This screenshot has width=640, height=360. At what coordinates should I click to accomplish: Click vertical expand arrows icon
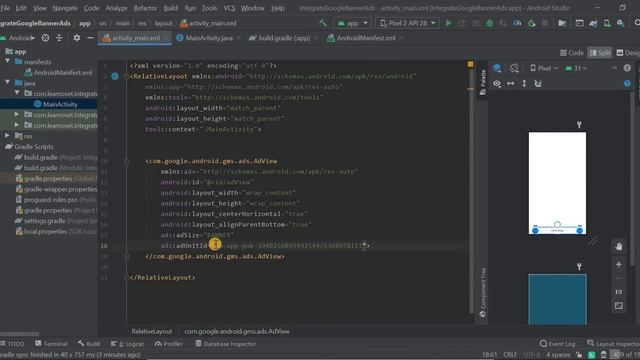[x=524, y=84]
